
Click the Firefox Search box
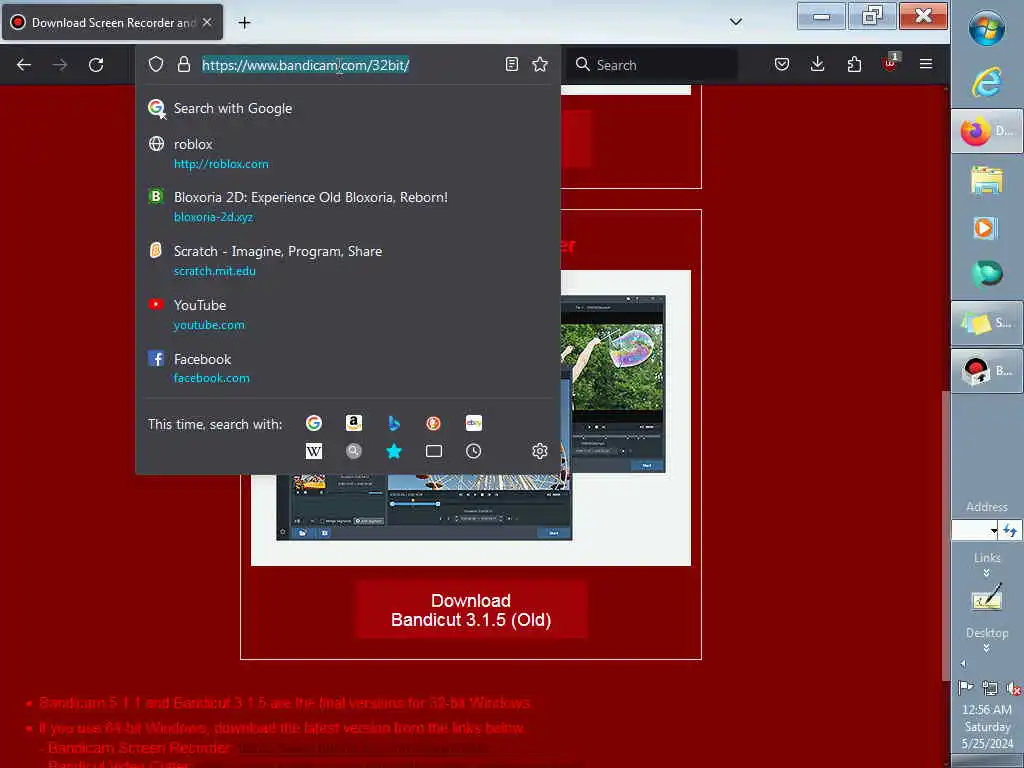(x=652, y=65)
